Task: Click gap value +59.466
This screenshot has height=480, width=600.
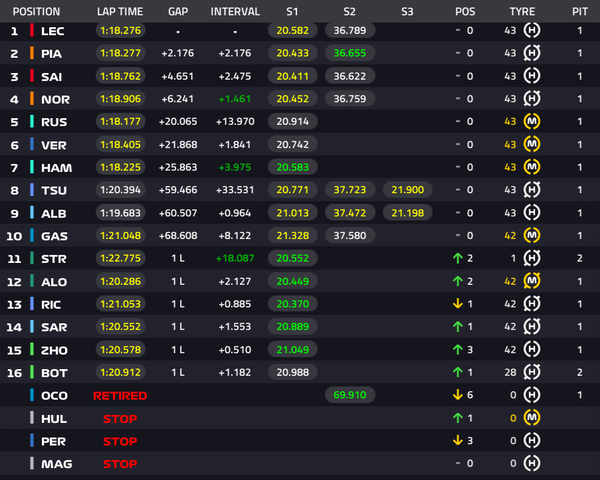Action: [x=178, y=190]
